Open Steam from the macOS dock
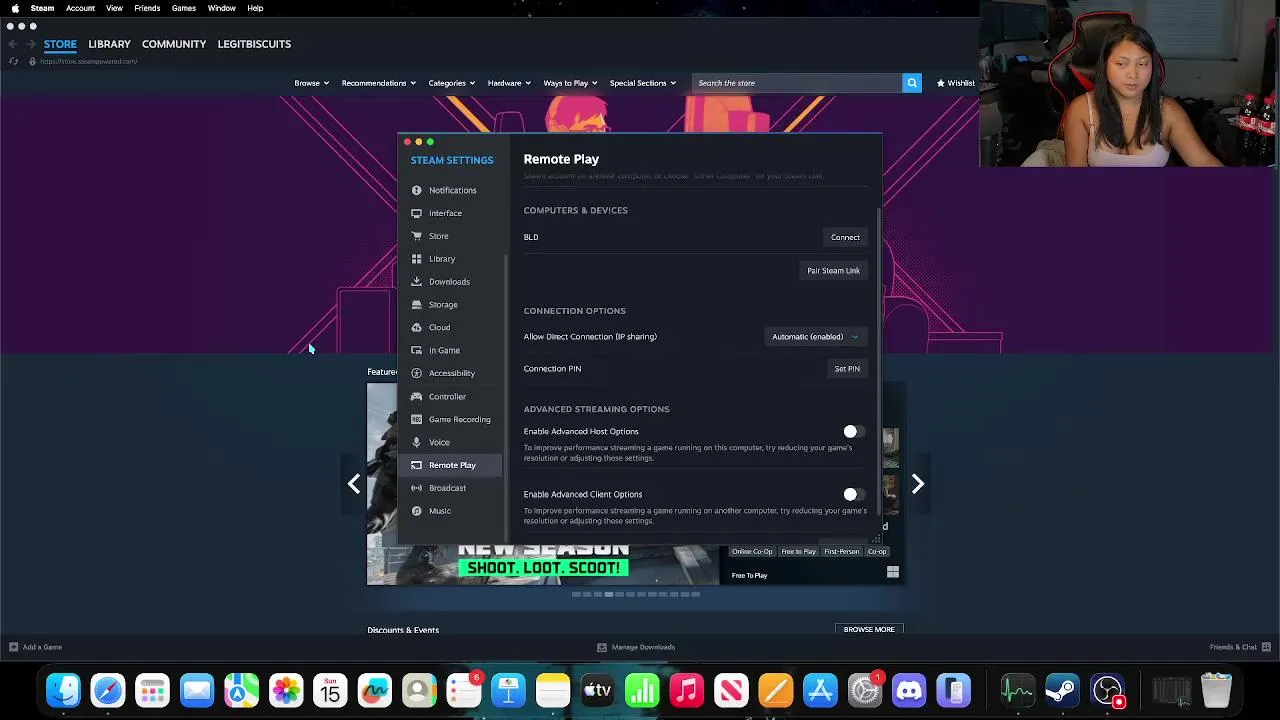The width and height of the screenshot is (1280, 720). click(x=1062, y=690)
